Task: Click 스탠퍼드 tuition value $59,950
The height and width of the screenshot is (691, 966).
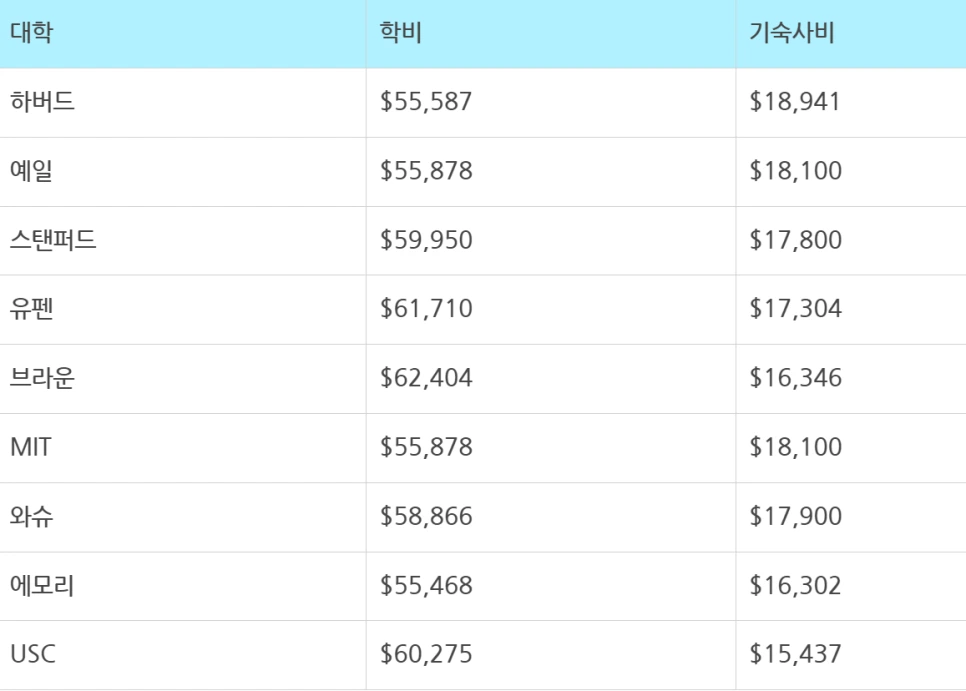Action: (426, 240)
